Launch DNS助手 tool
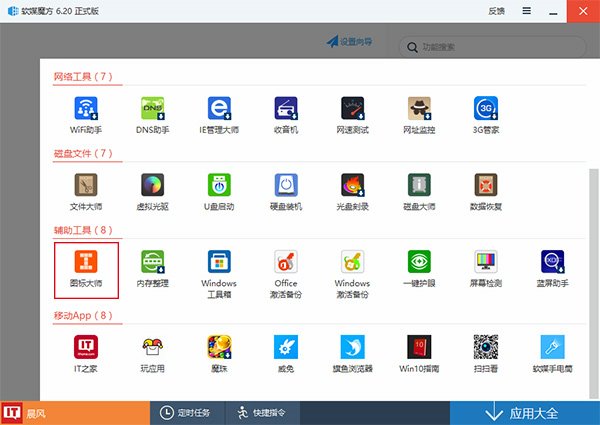The image size is (600, 425). [152, 115]
